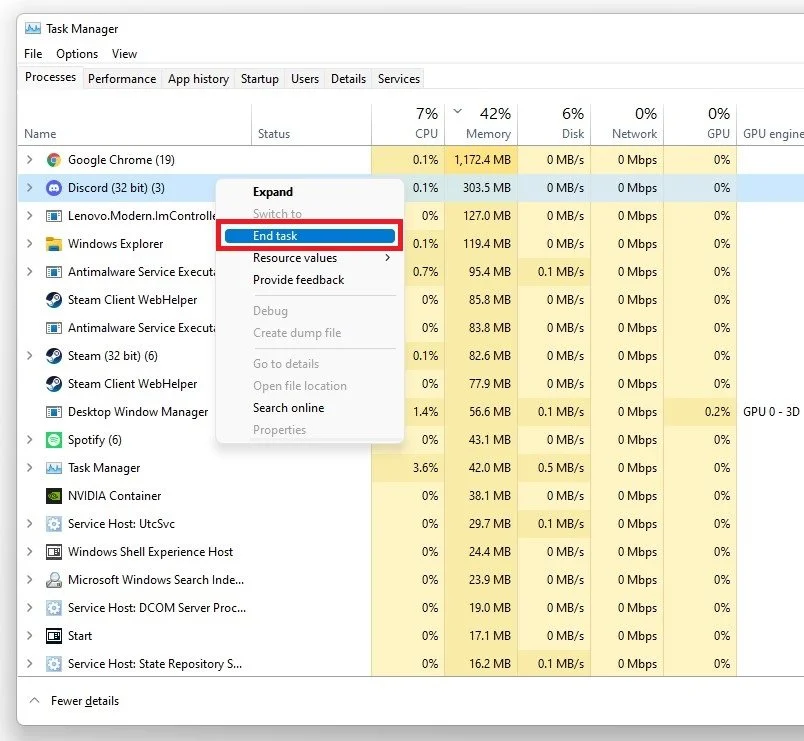
Task: Sort by the CPU column header
Action: [408, 124]
